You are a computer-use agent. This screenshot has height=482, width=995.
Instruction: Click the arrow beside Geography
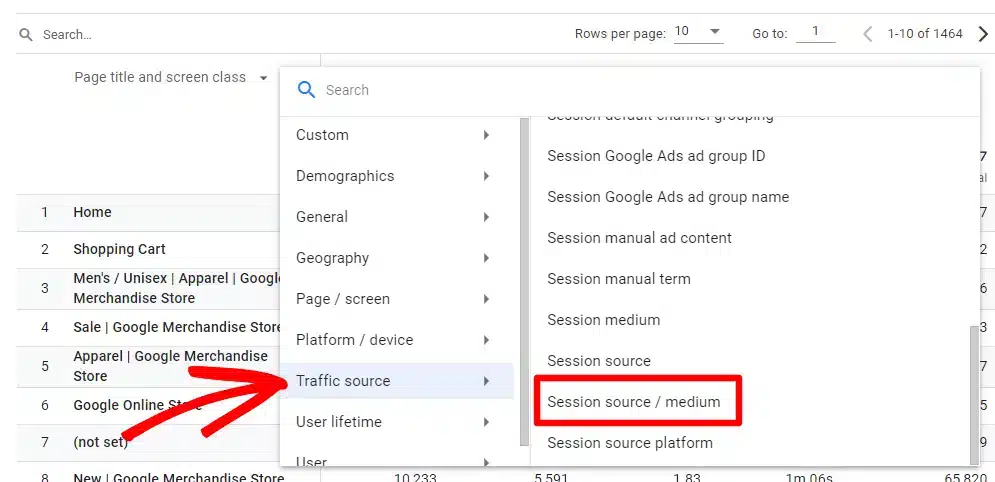(486, 258)
